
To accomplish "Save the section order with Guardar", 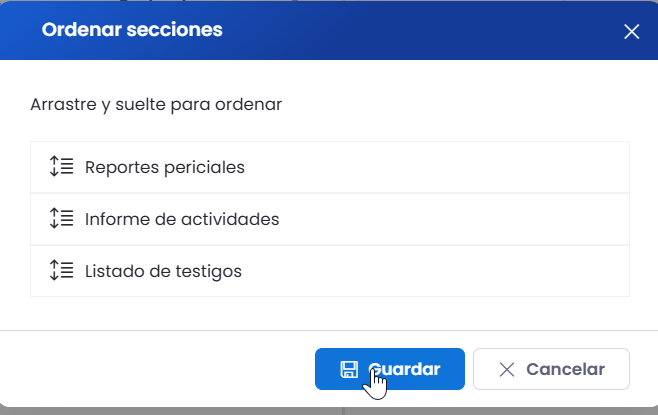I will point(390,369).
